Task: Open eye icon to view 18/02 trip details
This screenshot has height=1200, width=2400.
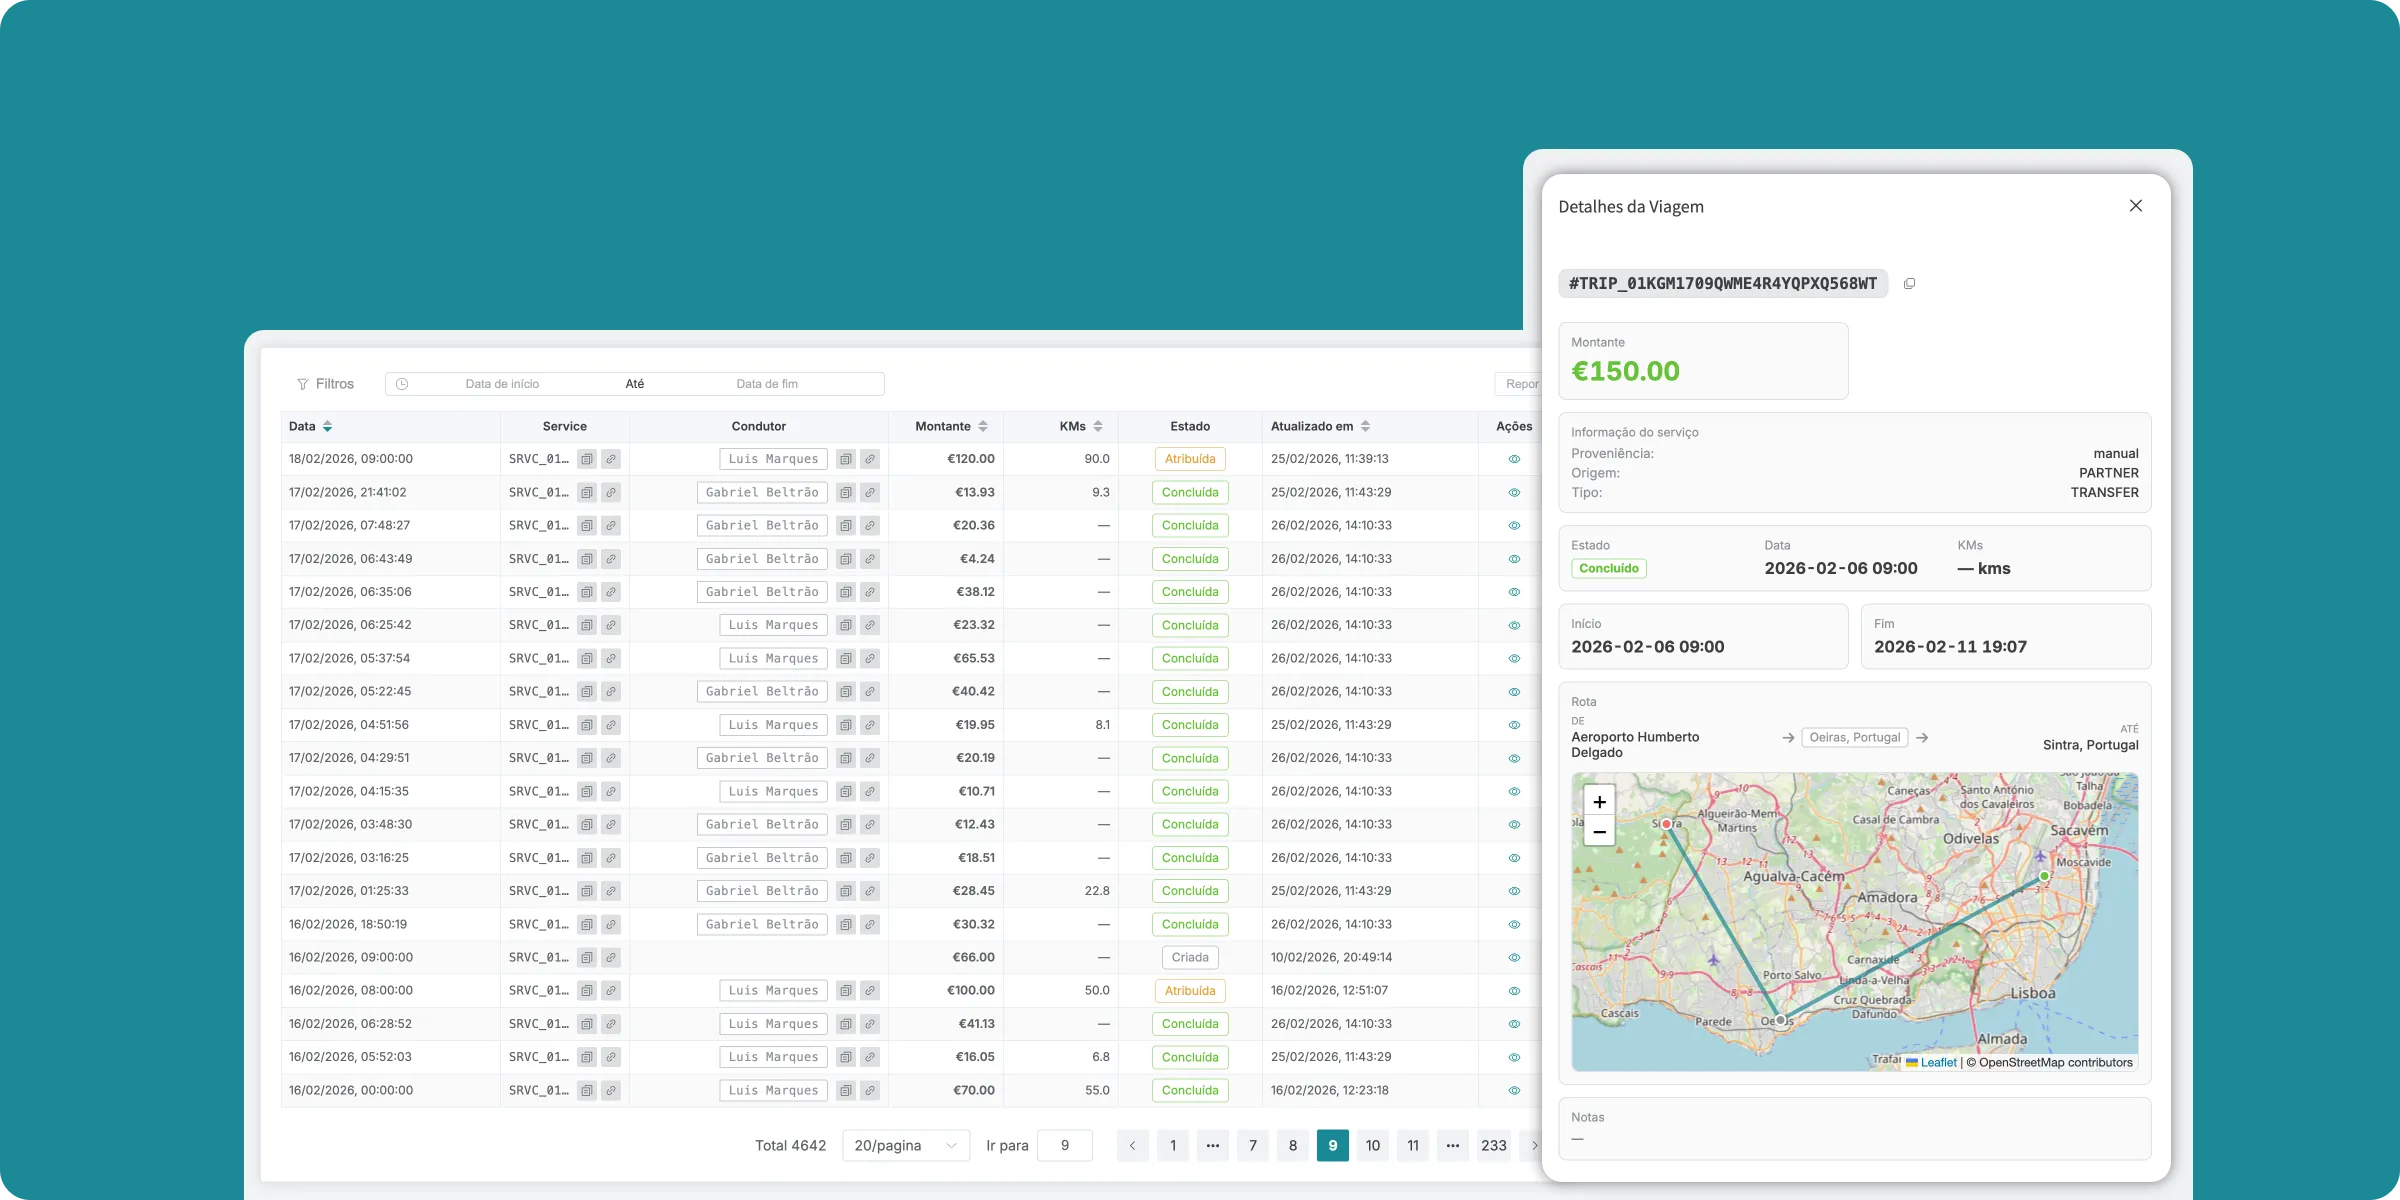Action: pyautogui.click(x=1514, y=458)
